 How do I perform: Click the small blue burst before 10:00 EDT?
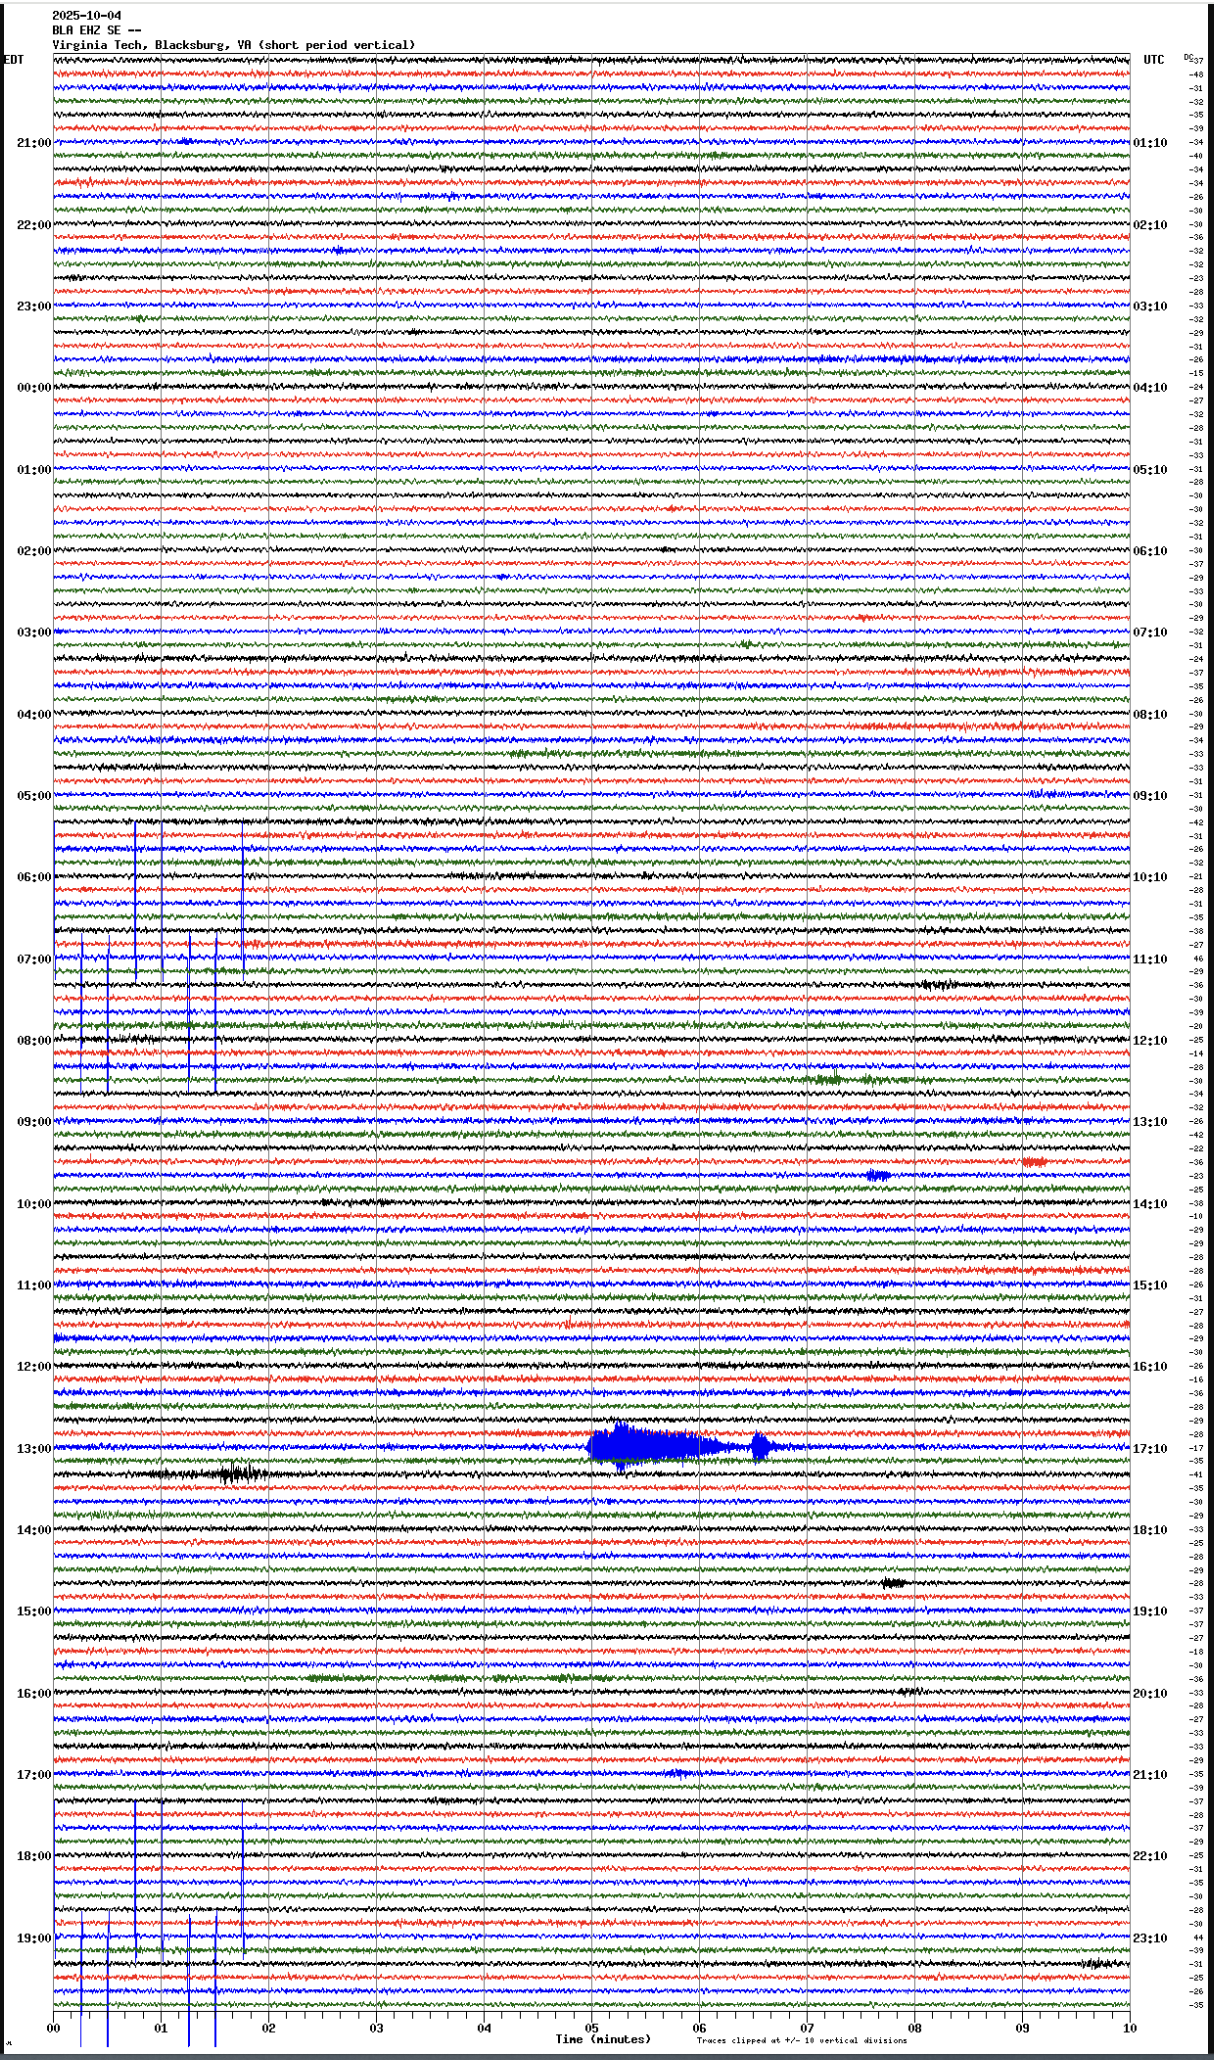pos(877,1175)
